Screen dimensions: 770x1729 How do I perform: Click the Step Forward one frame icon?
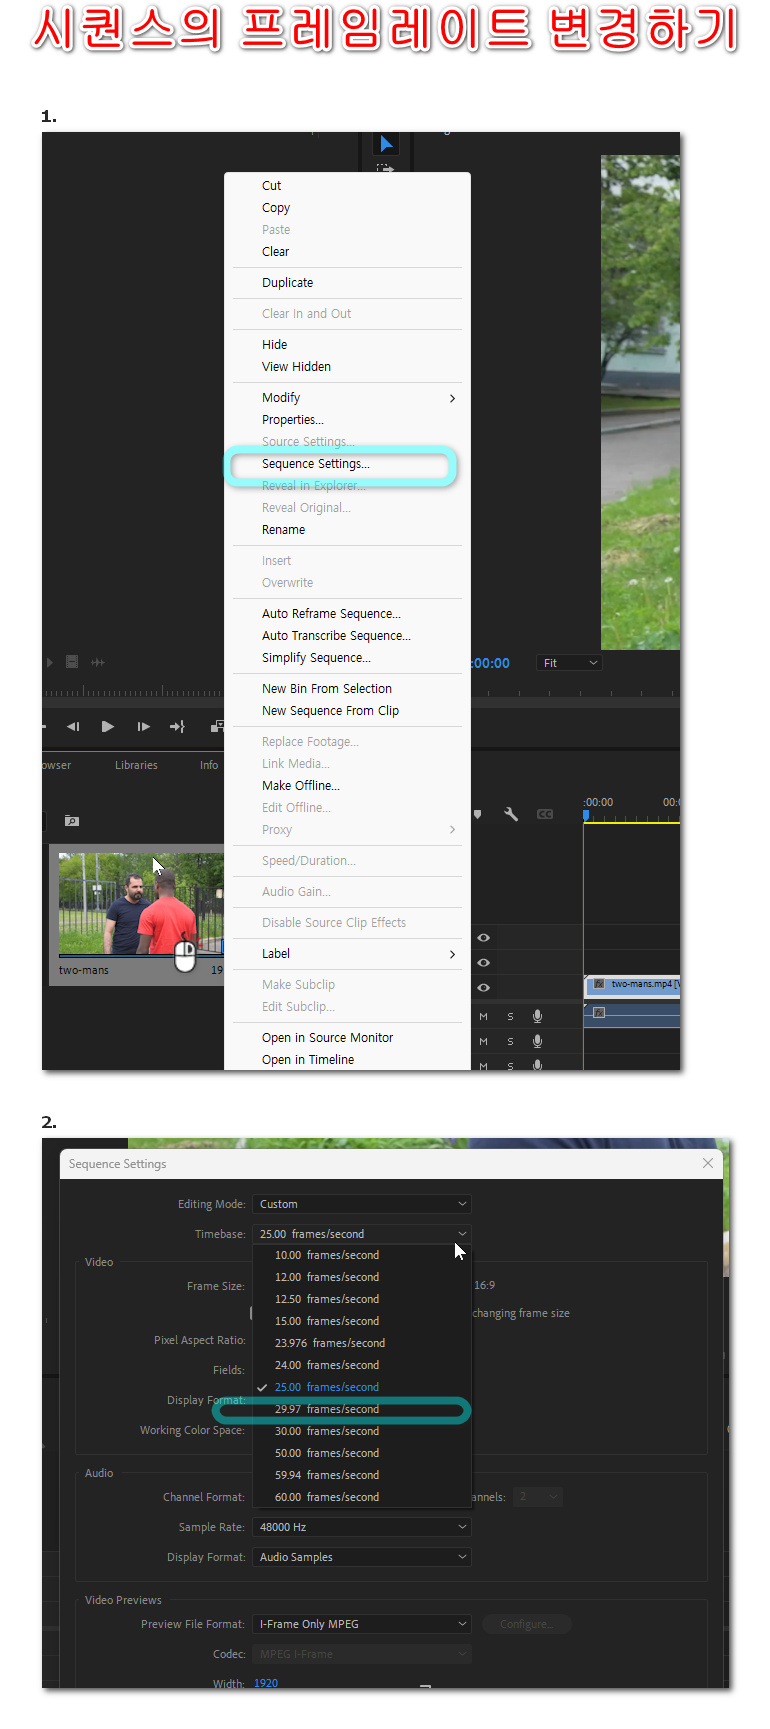[143, 727]
